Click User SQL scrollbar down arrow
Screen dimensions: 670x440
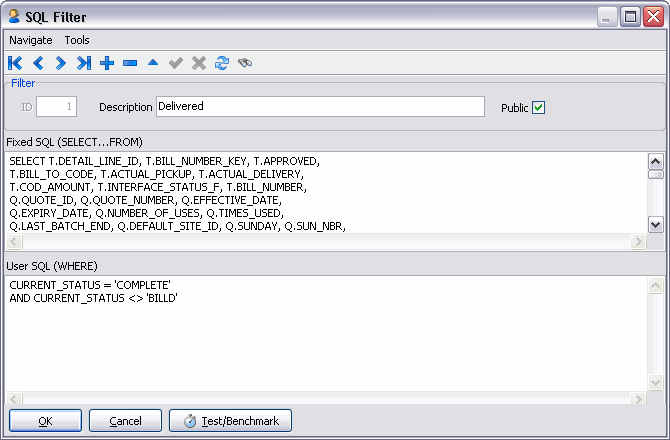pyautogui.click(x=655, y=382)
